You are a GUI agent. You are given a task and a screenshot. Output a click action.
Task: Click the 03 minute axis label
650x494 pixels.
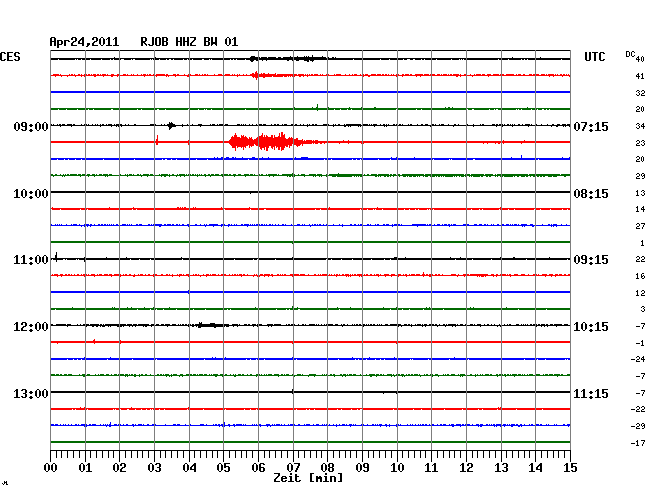pos(154,468)
